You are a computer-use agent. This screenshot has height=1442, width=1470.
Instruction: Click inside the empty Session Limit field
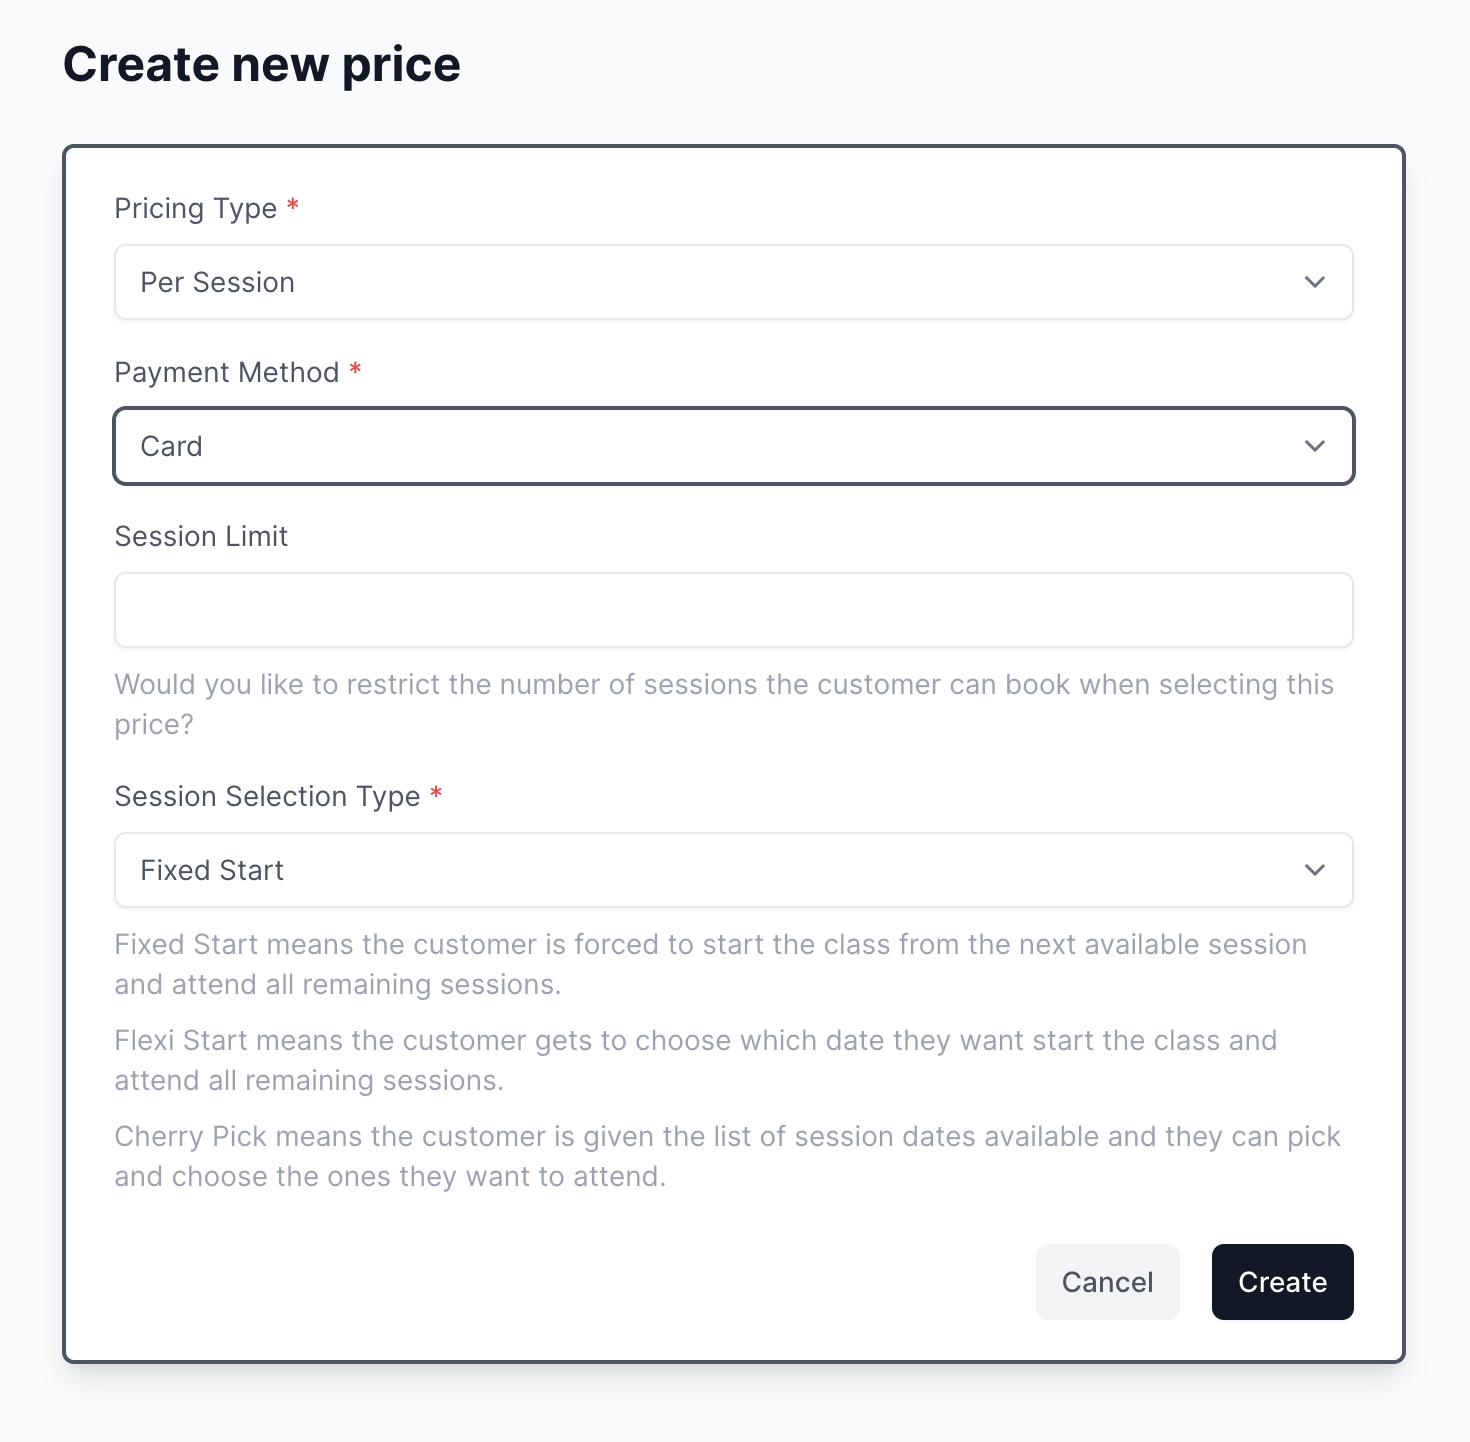tap(733, 609)
